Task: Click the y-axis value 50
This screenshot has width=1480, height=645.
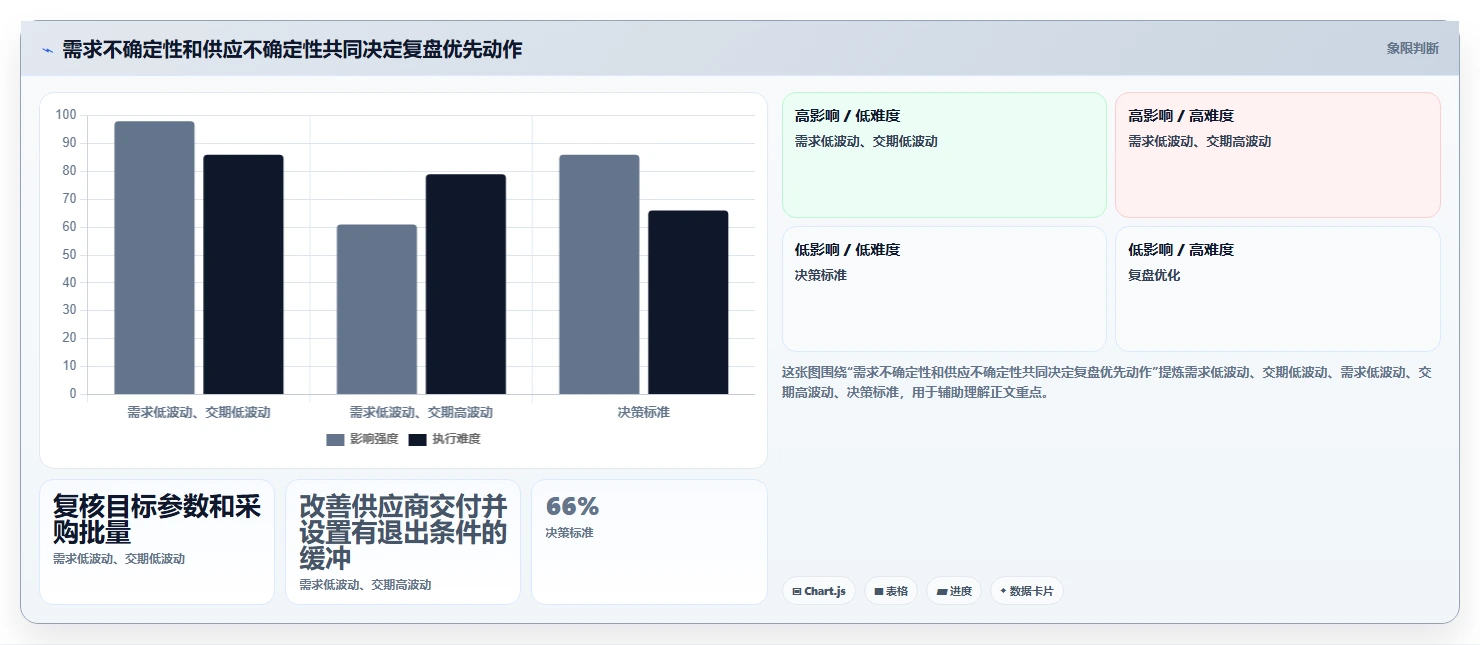Action: click(x=69, y=254)
